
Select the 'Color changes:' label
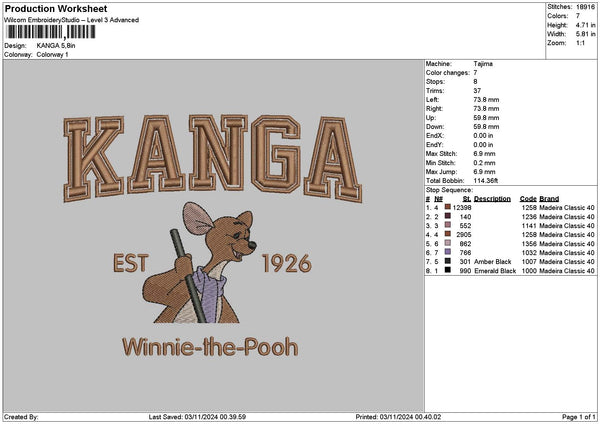(x=448, y=73)
